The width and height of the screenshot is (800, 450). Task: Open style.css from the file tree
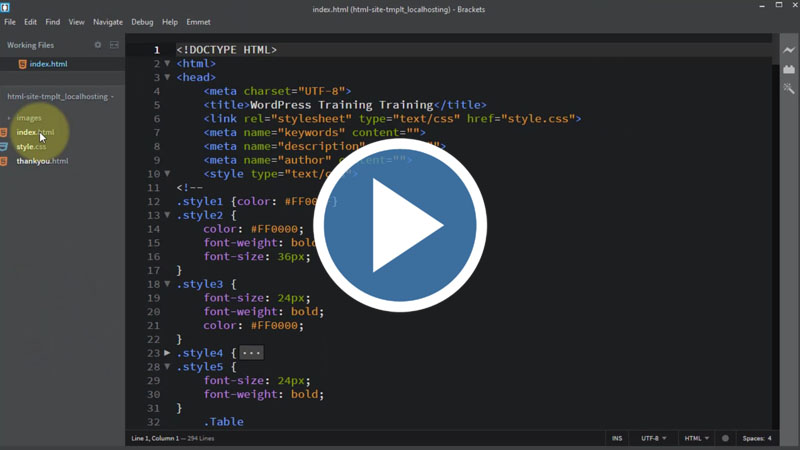(x=31, y=147)
